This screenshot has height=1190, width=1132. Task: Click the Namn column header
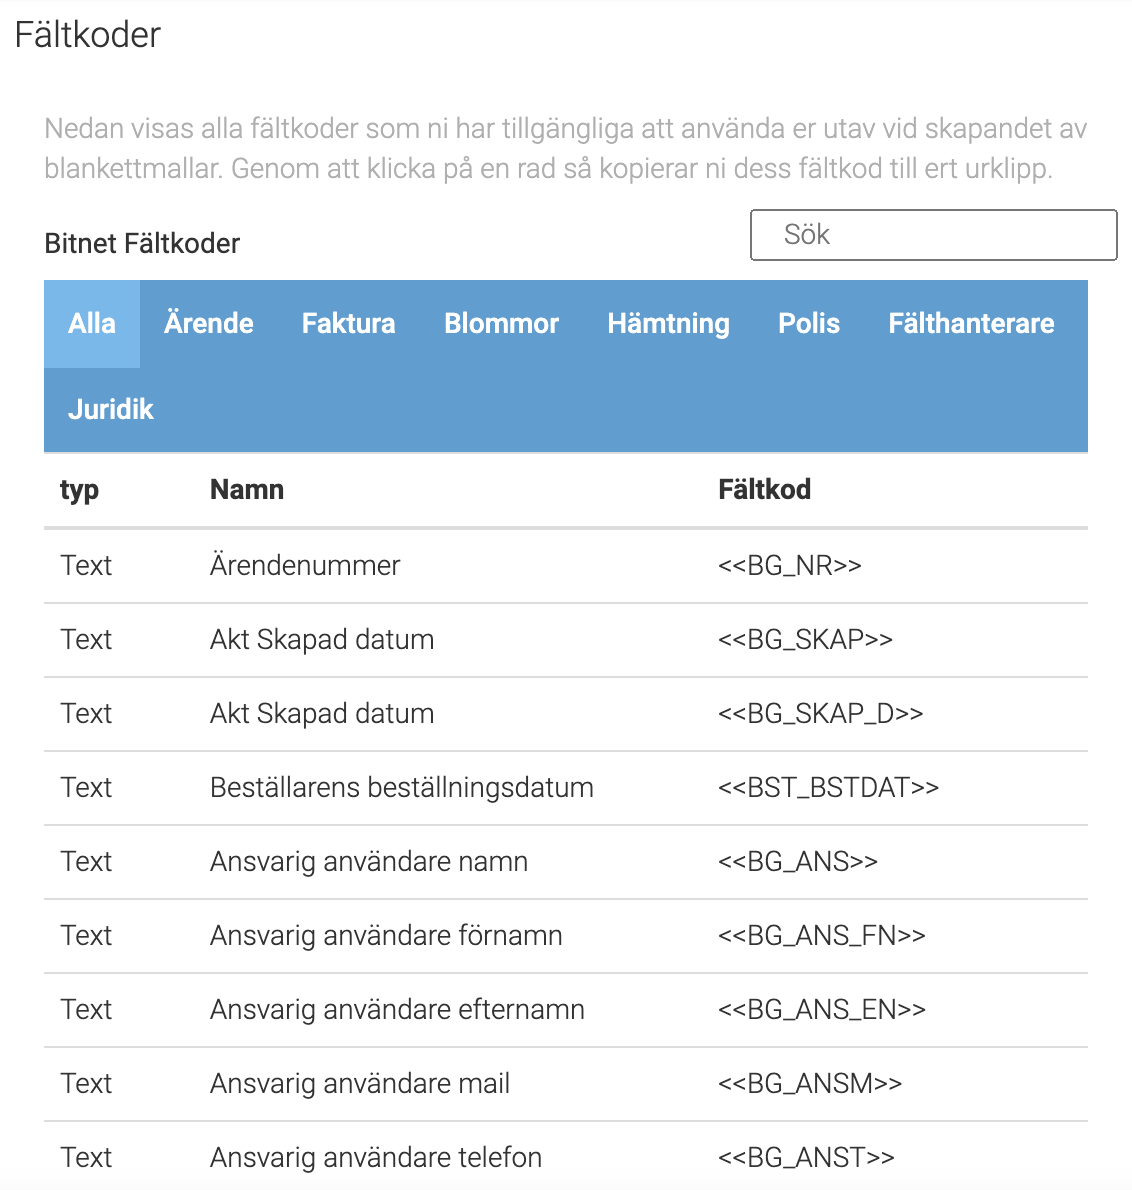pos(247,490)
